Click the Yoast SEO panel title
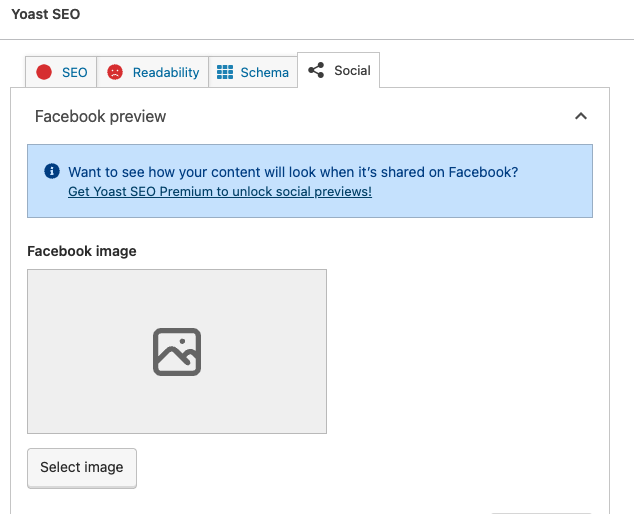Screen dimensions: 634x514 click(46, 14)
